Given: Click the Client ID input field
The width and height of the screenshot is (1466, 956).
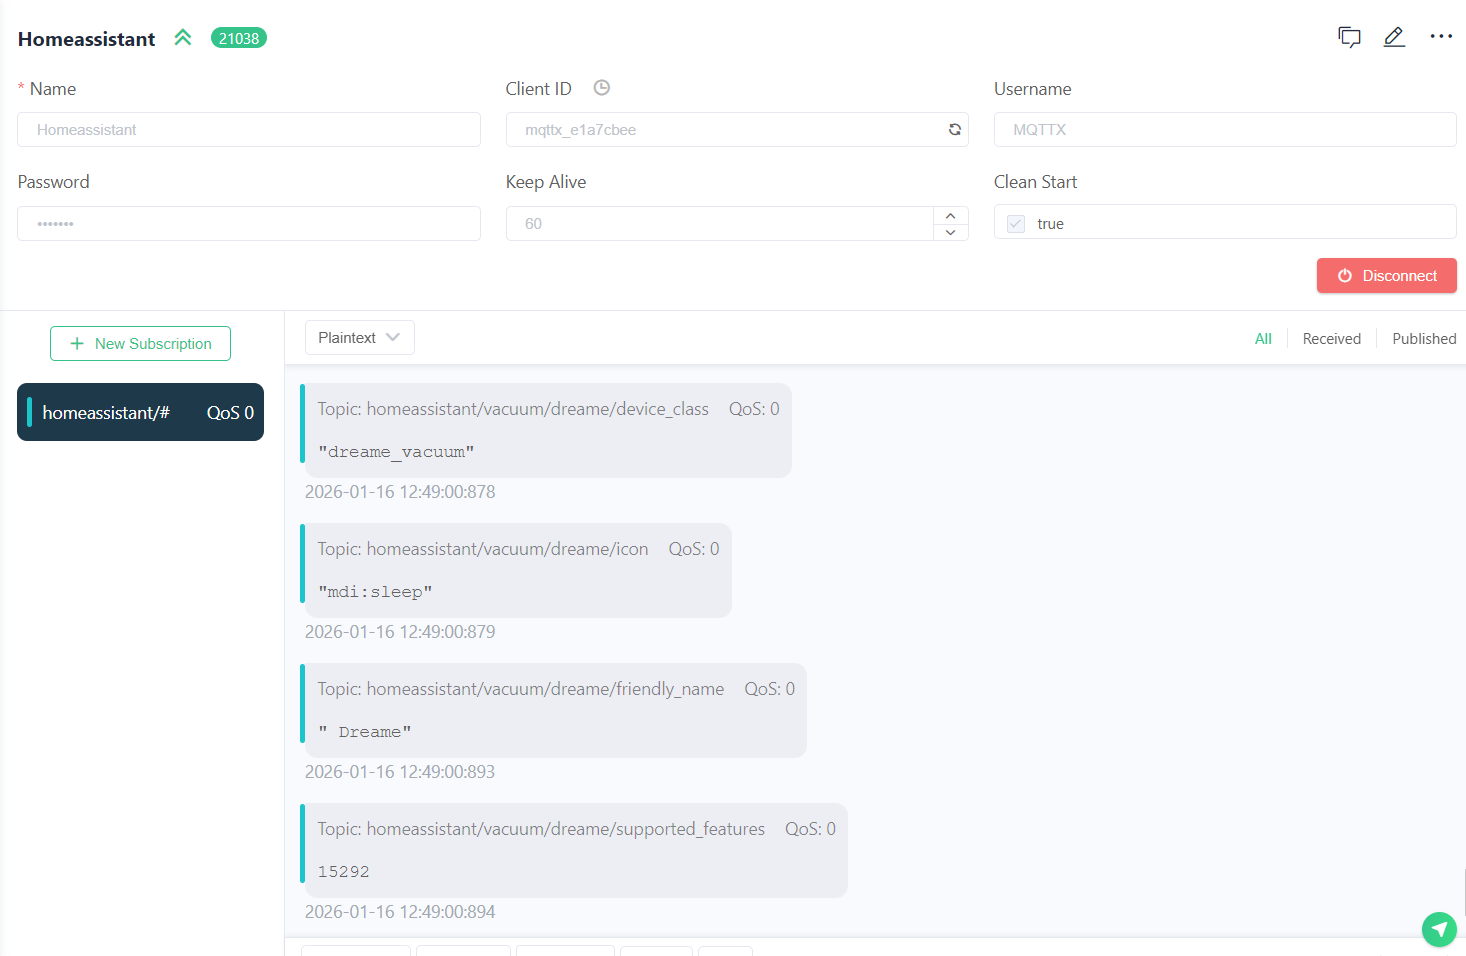Looking at the screenshot, I should (737, 130).
